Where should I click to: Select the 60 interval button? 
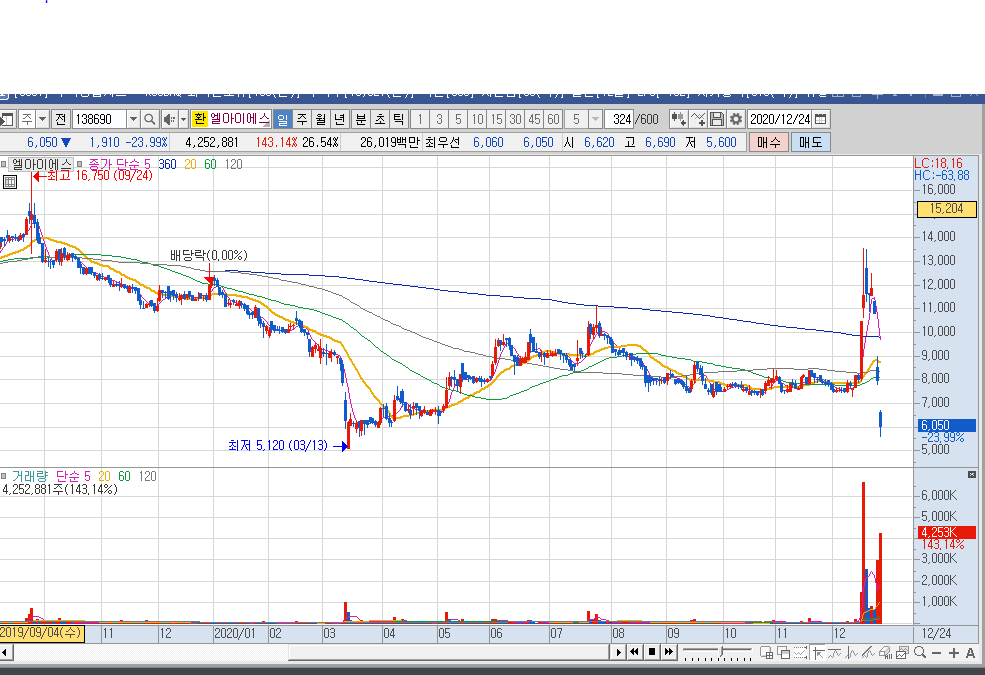click(x=553, y=119)
